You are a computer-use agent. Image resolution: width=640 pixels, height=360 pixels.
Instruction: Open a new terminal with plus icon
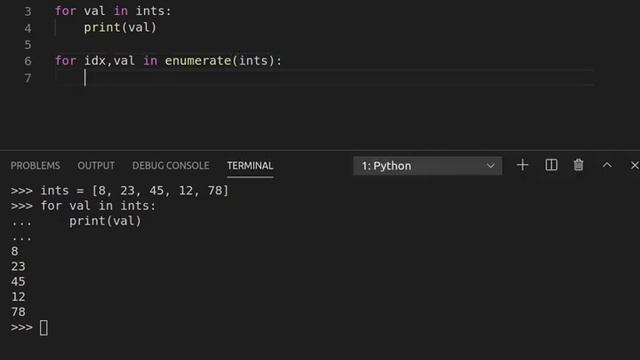(x=522, y=165)
